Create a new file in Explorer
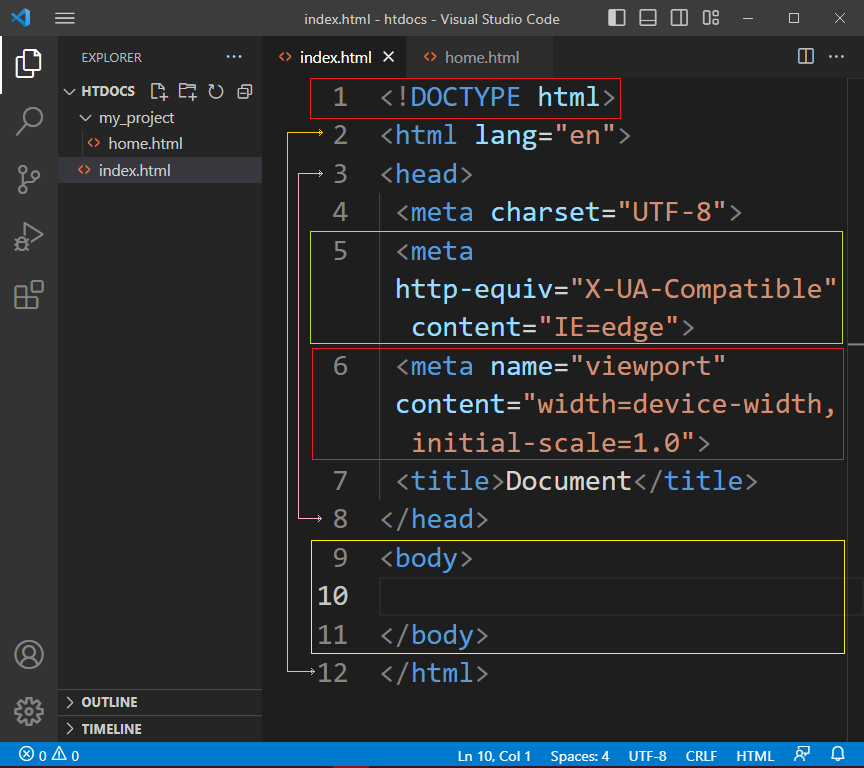864x768 pixels. coord(158,91)
